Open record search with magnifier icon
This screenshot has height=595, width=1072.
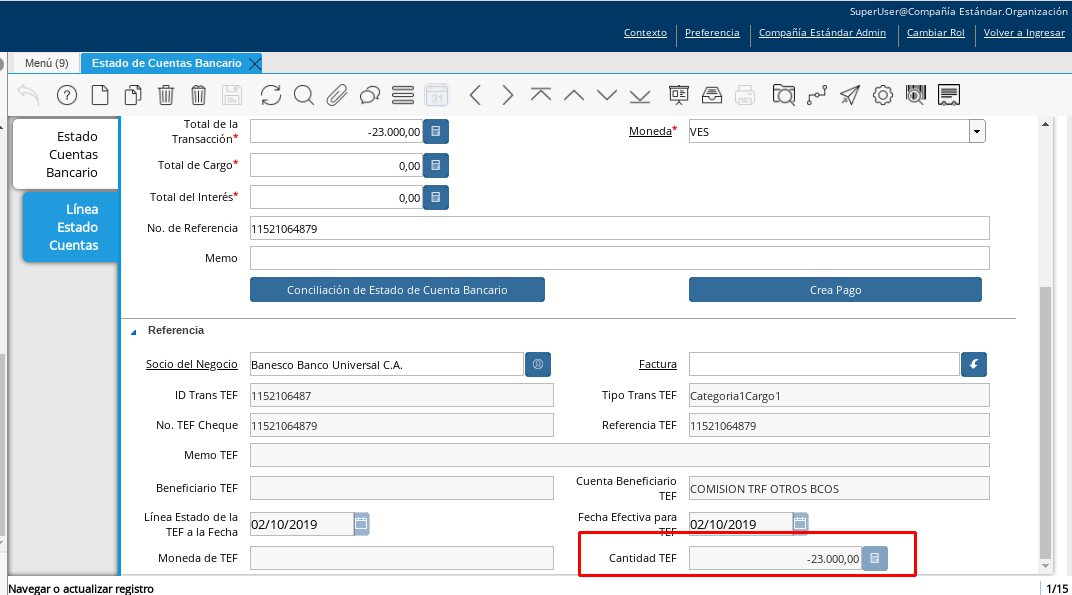304,95
